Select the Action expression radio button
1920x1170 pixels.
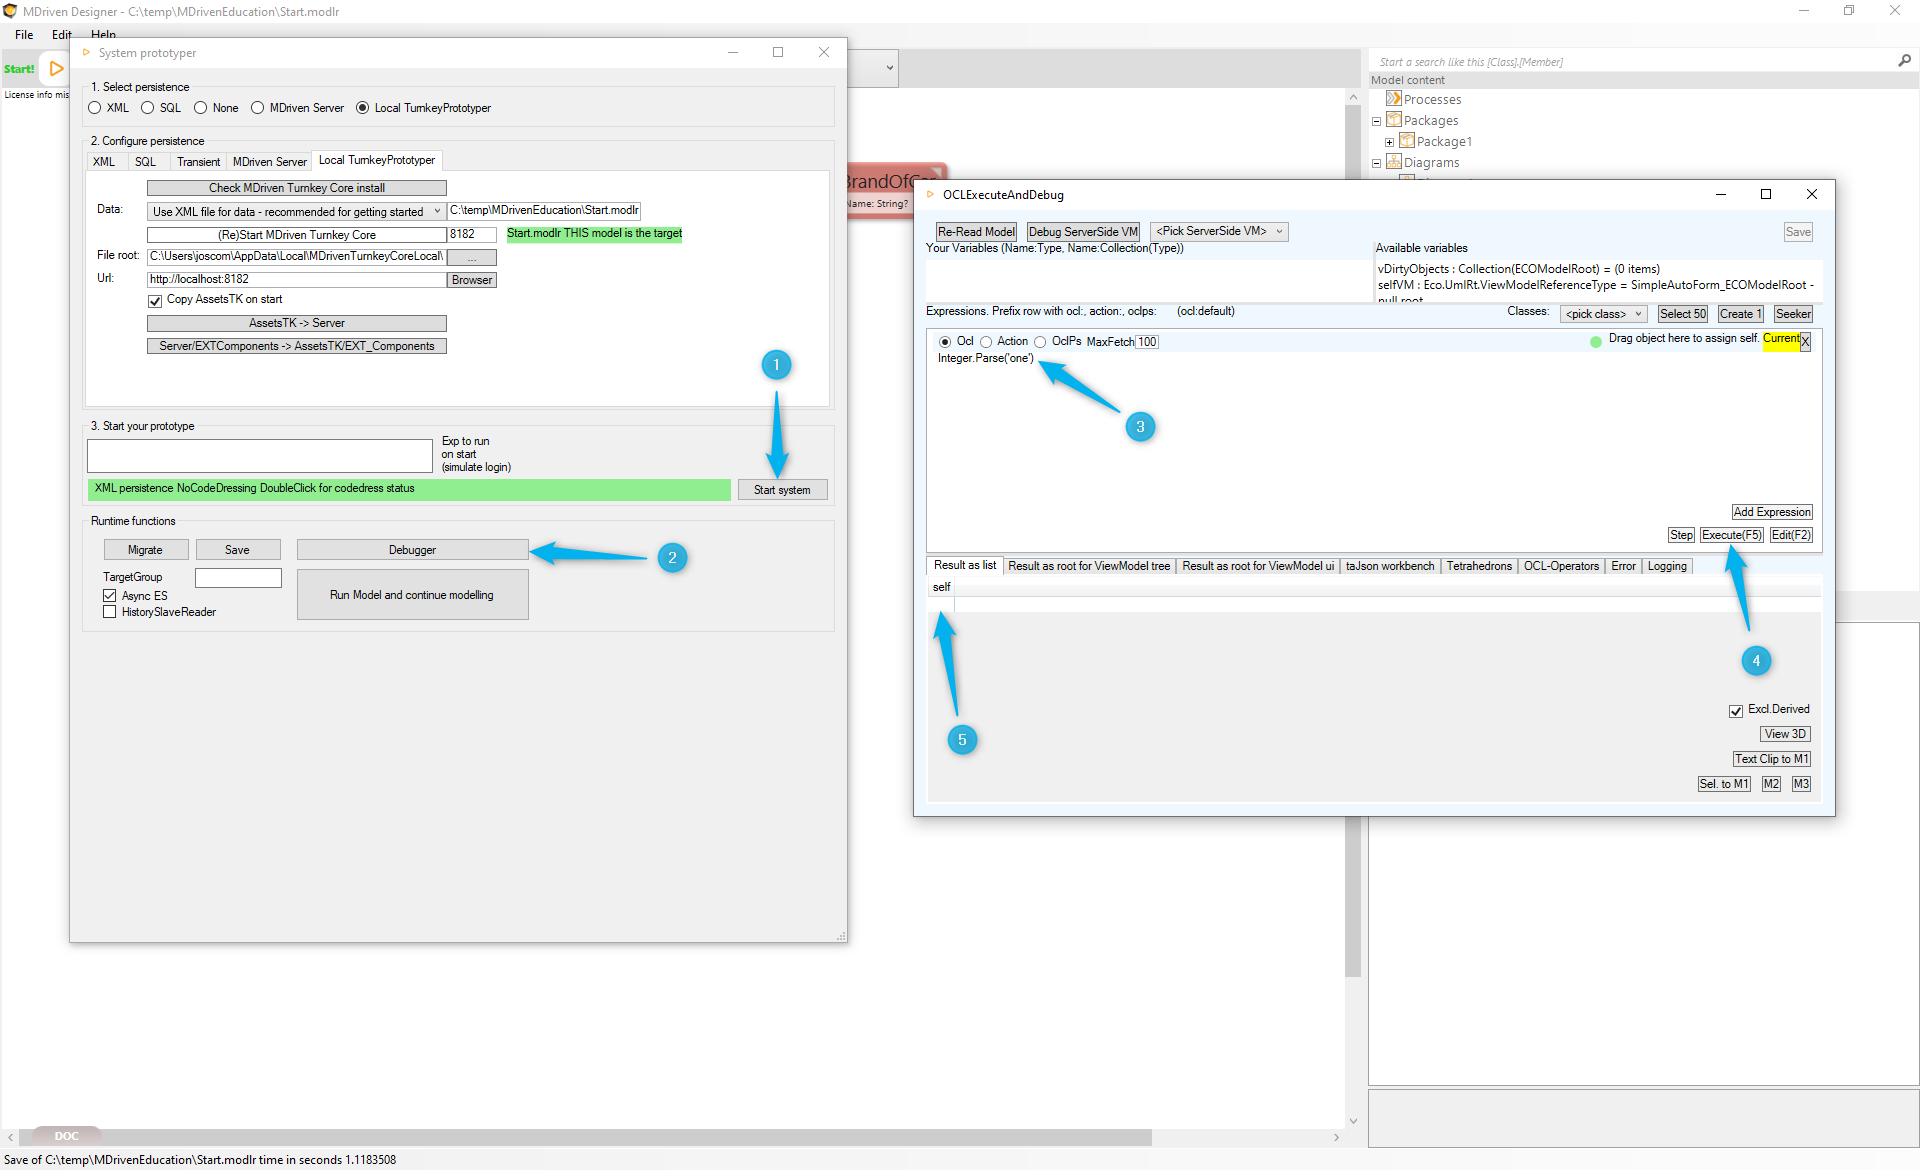click(986, 342)
